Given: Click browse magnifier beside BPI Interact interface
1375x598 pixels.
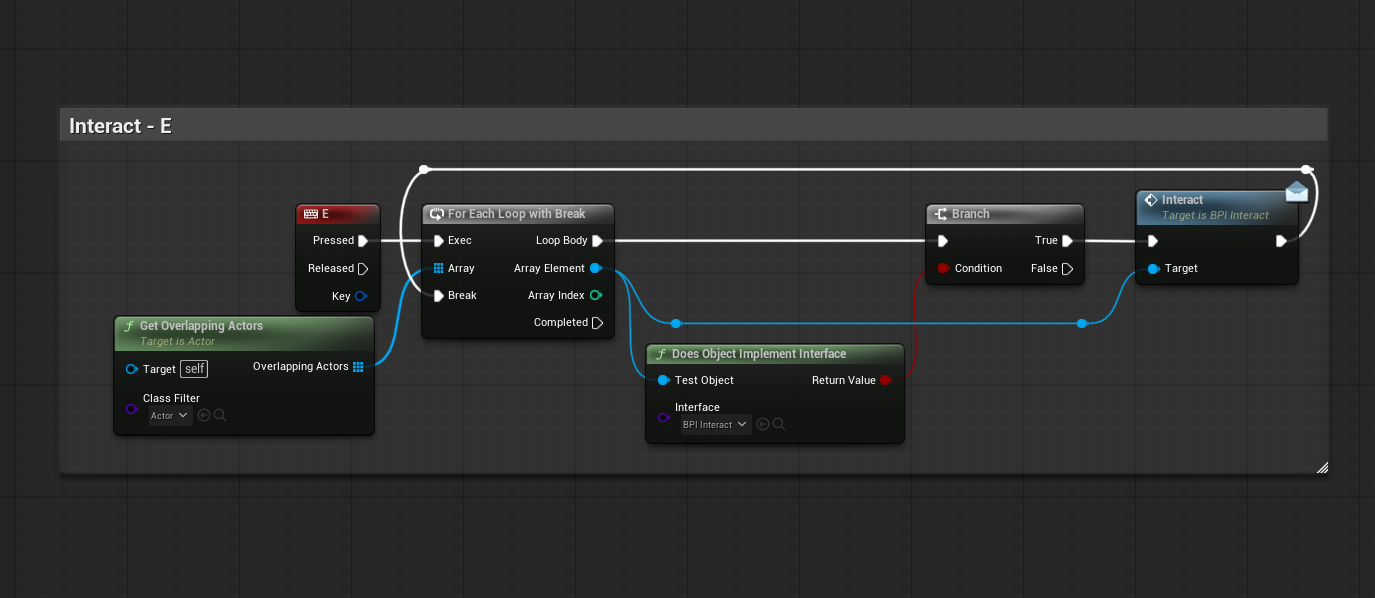Looking at the screenshot, I should coord(779,424).
